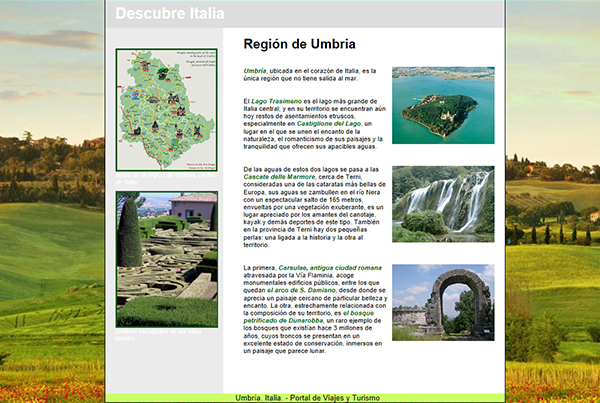
Task: Click the Región de Umbria heading
Action: (x=299, y=44)
